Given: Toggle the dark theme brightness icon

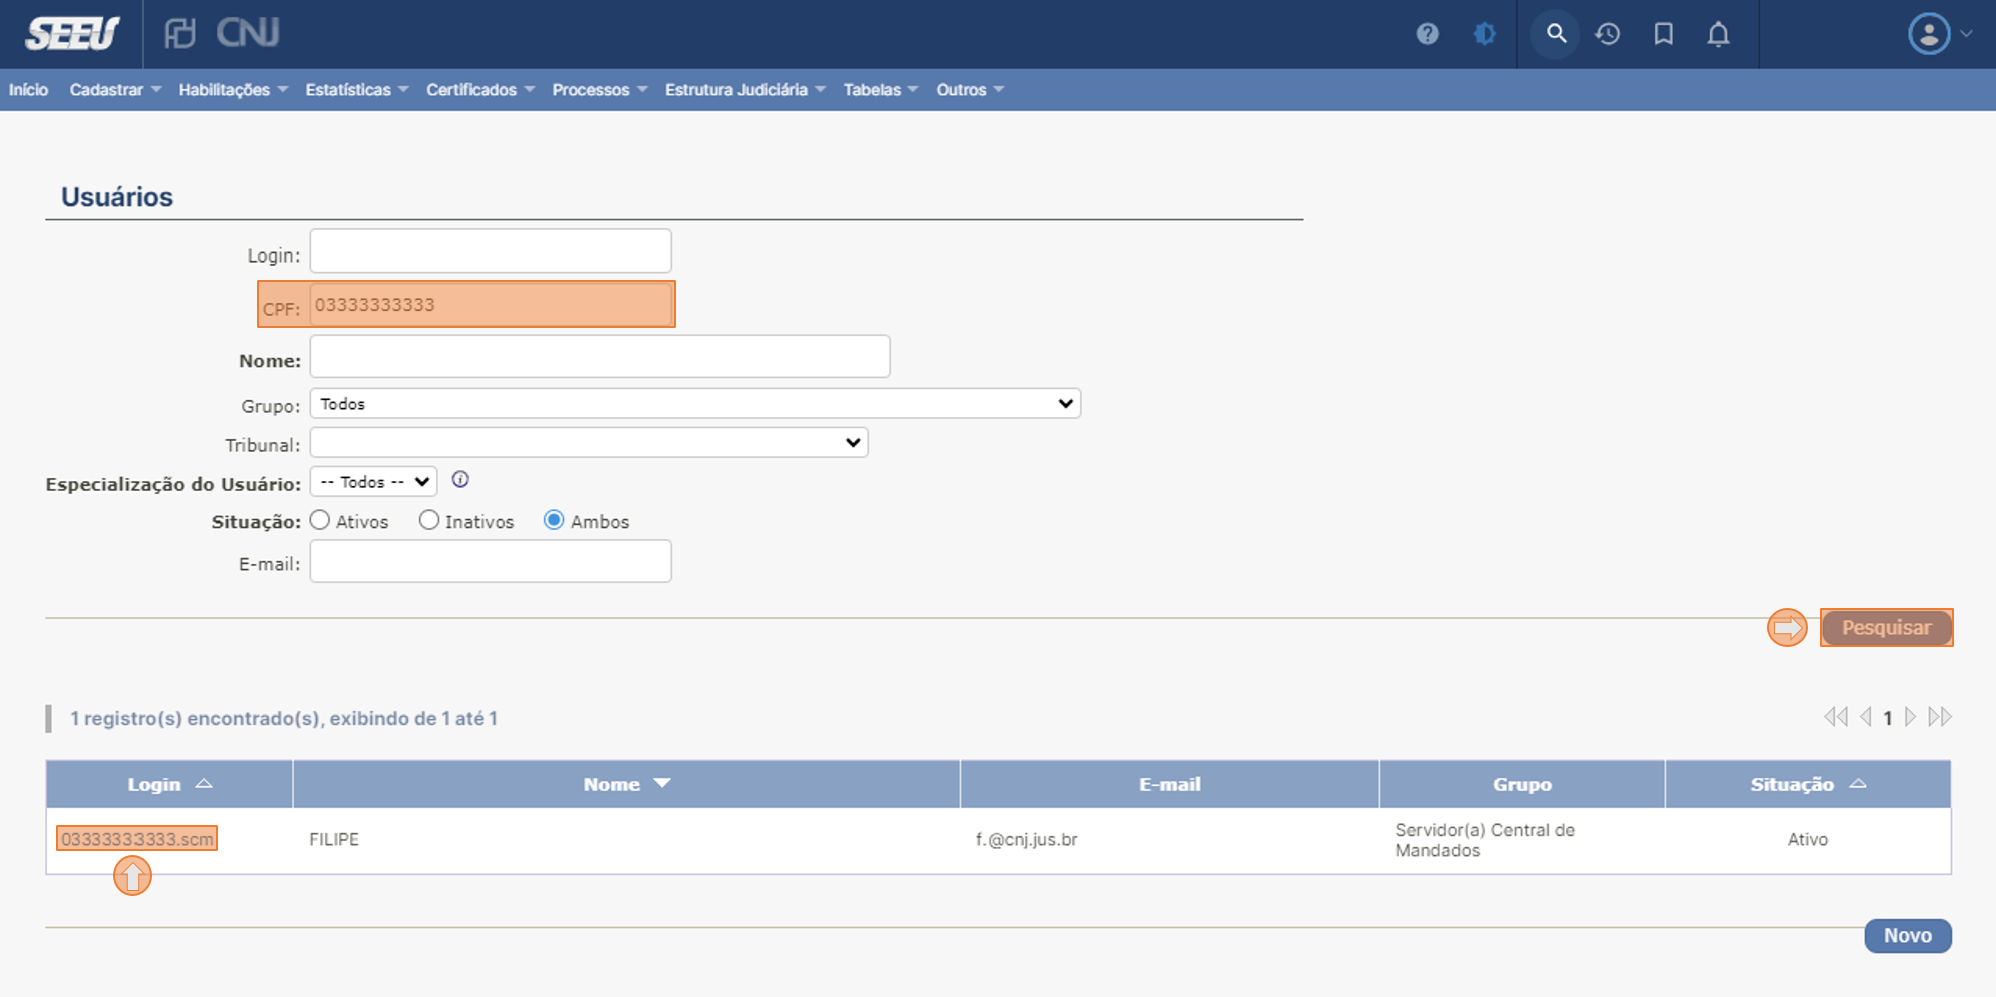Looking at the screenshot, I should click(1484, 34).
